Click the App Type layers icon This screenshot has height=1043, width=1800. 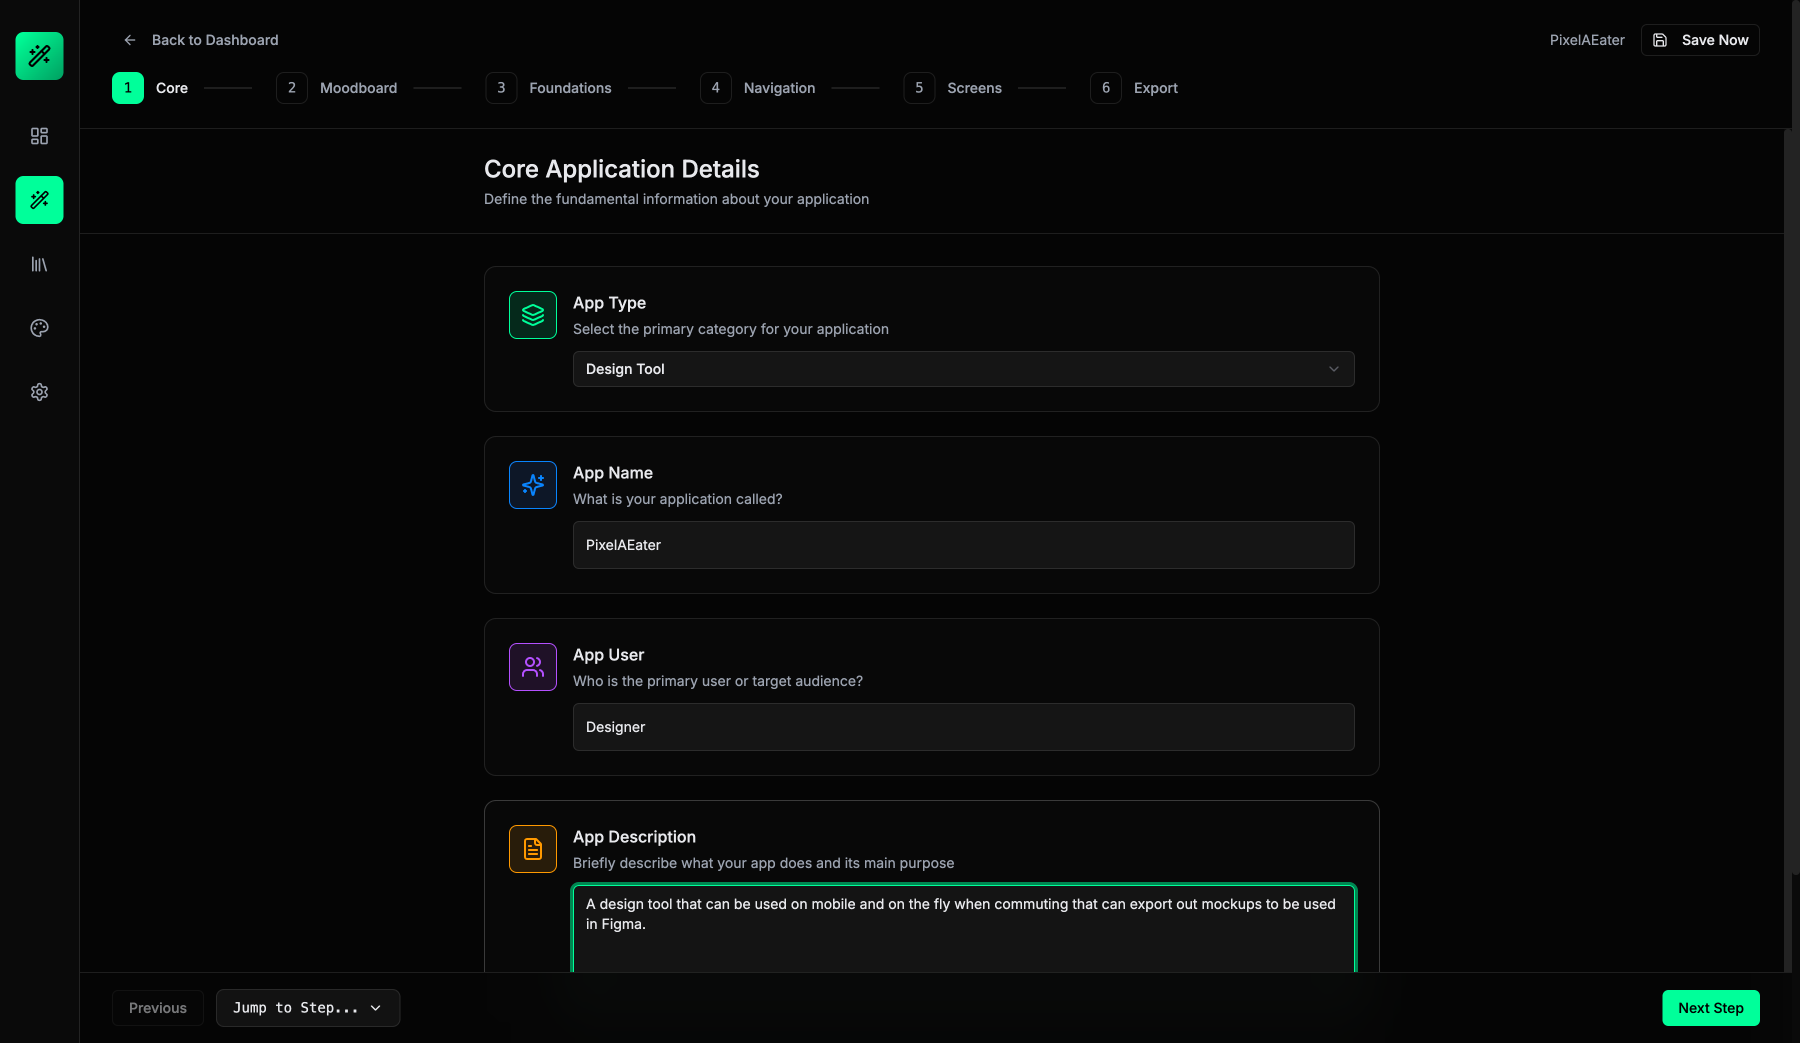(x=533, y=315)
